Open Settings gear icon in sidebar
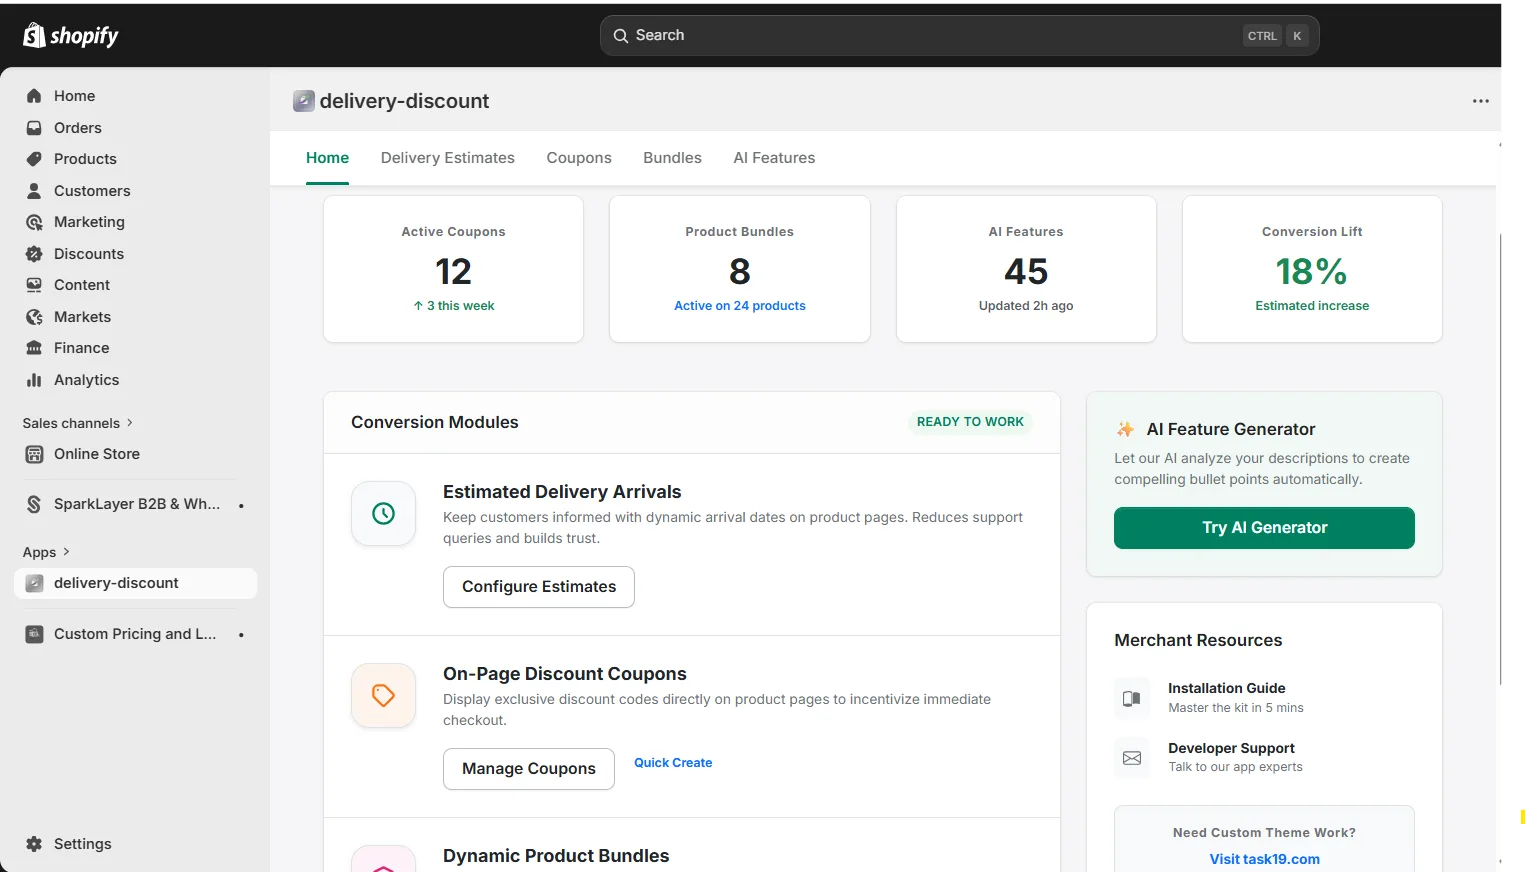This screenshot has height=872, width=1526. pos(34,844)
